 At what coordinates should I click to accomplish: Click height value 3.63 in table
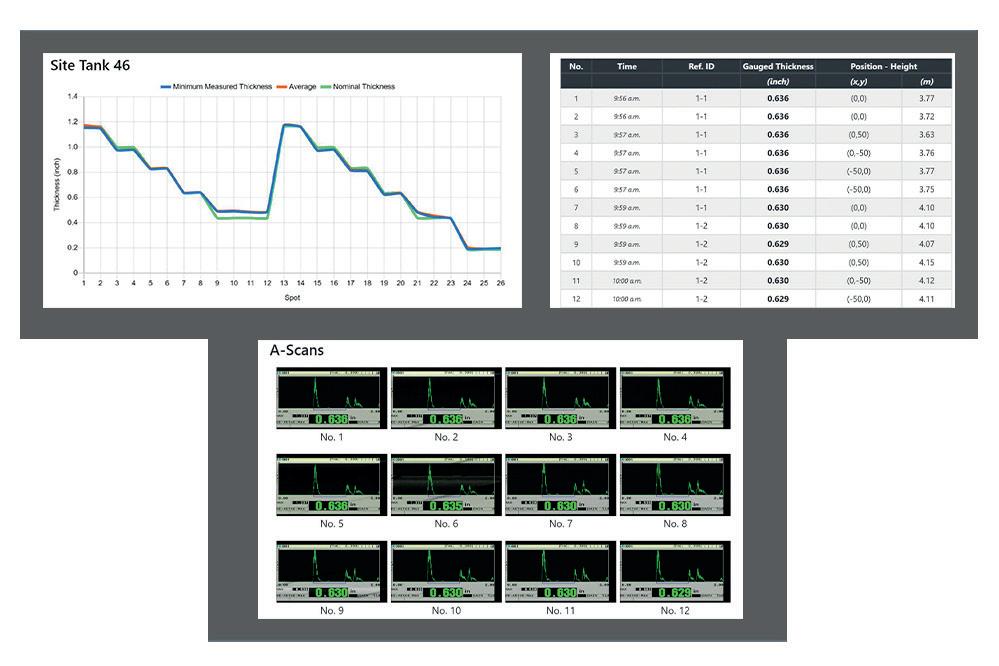[927, 135]
